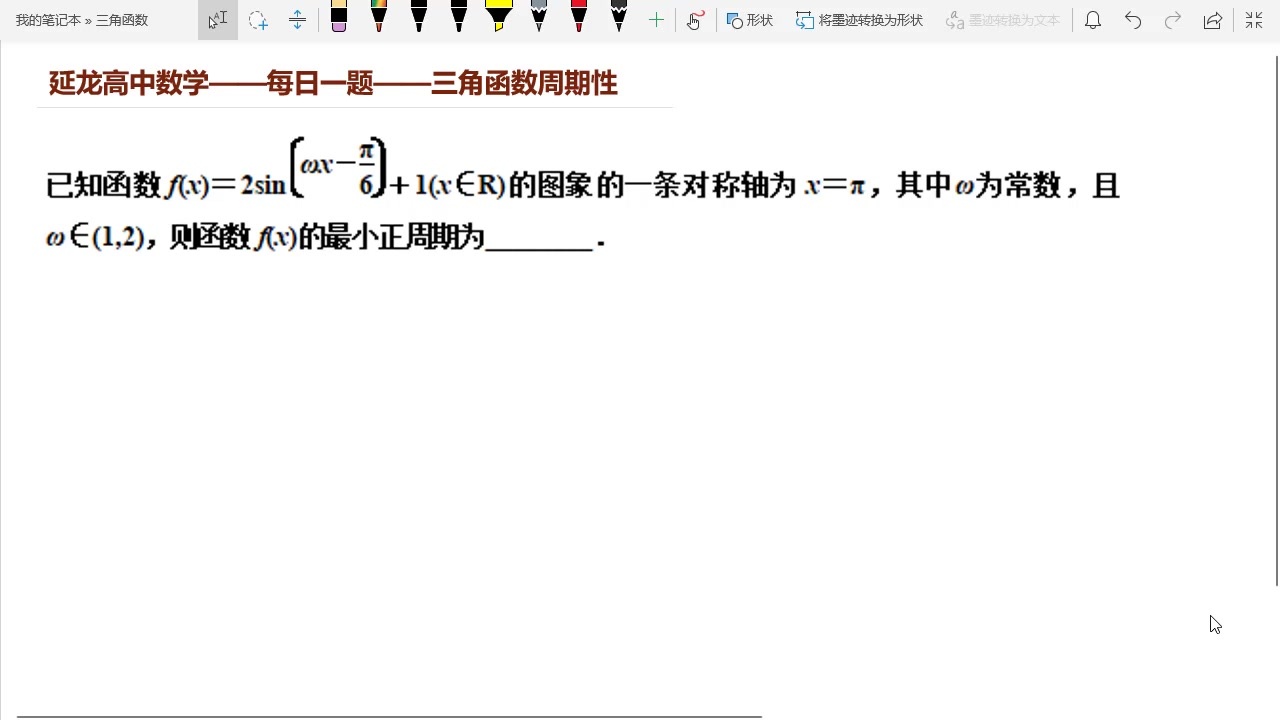1280x720 pixels.
Task: Activate the Lasso Select tool
Action: point(258,20)
